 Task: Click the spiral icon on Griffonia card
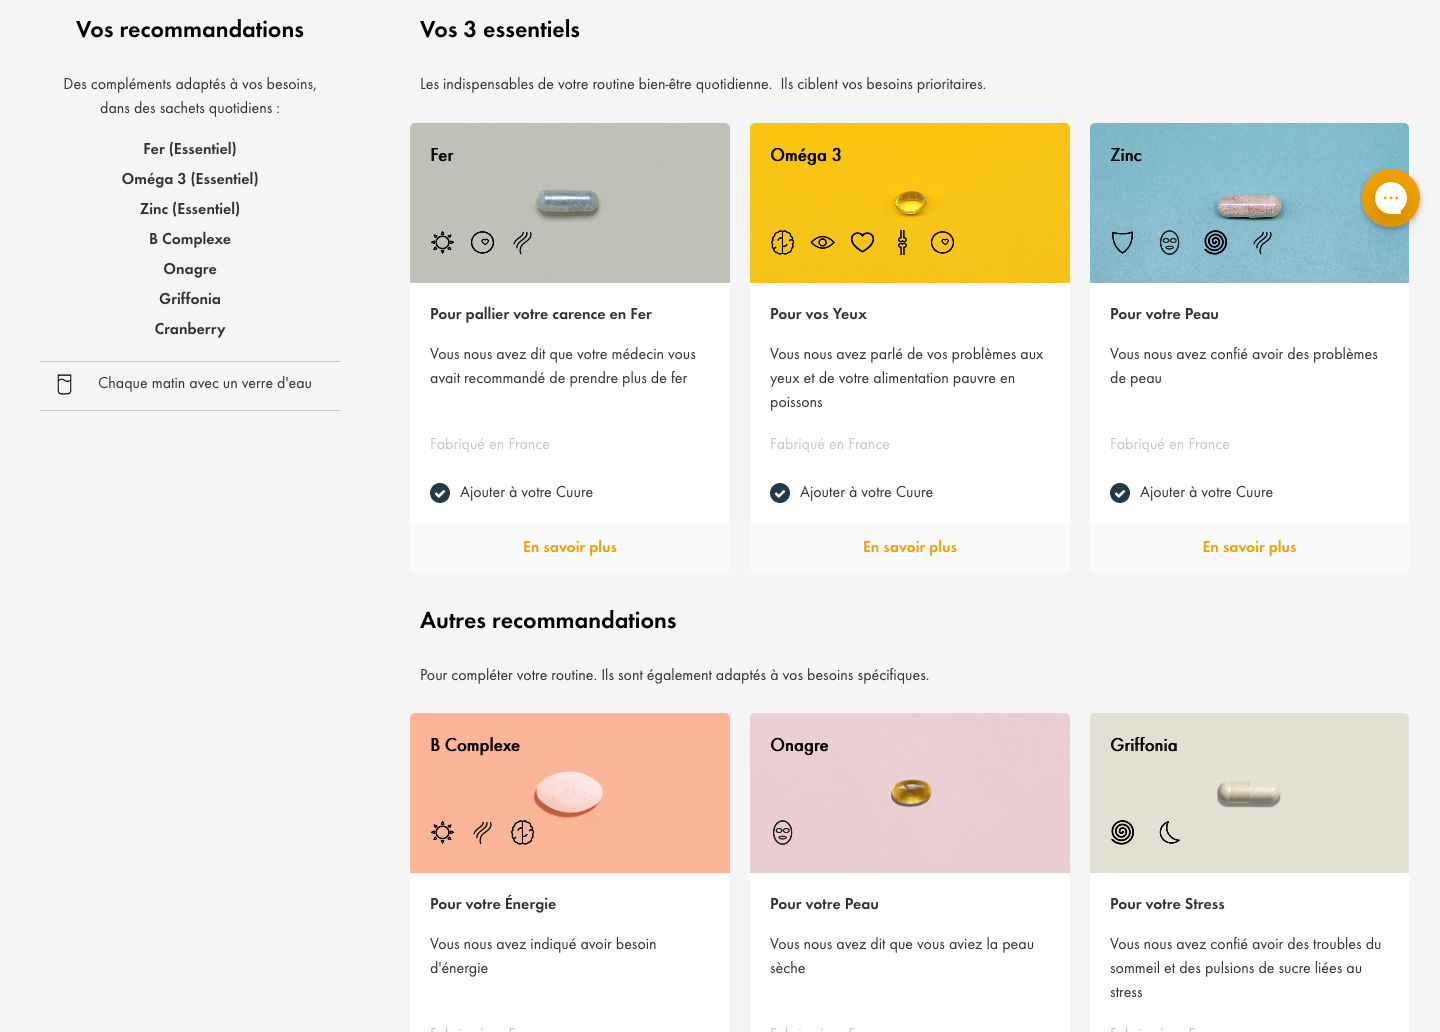tap(1122, 832)
